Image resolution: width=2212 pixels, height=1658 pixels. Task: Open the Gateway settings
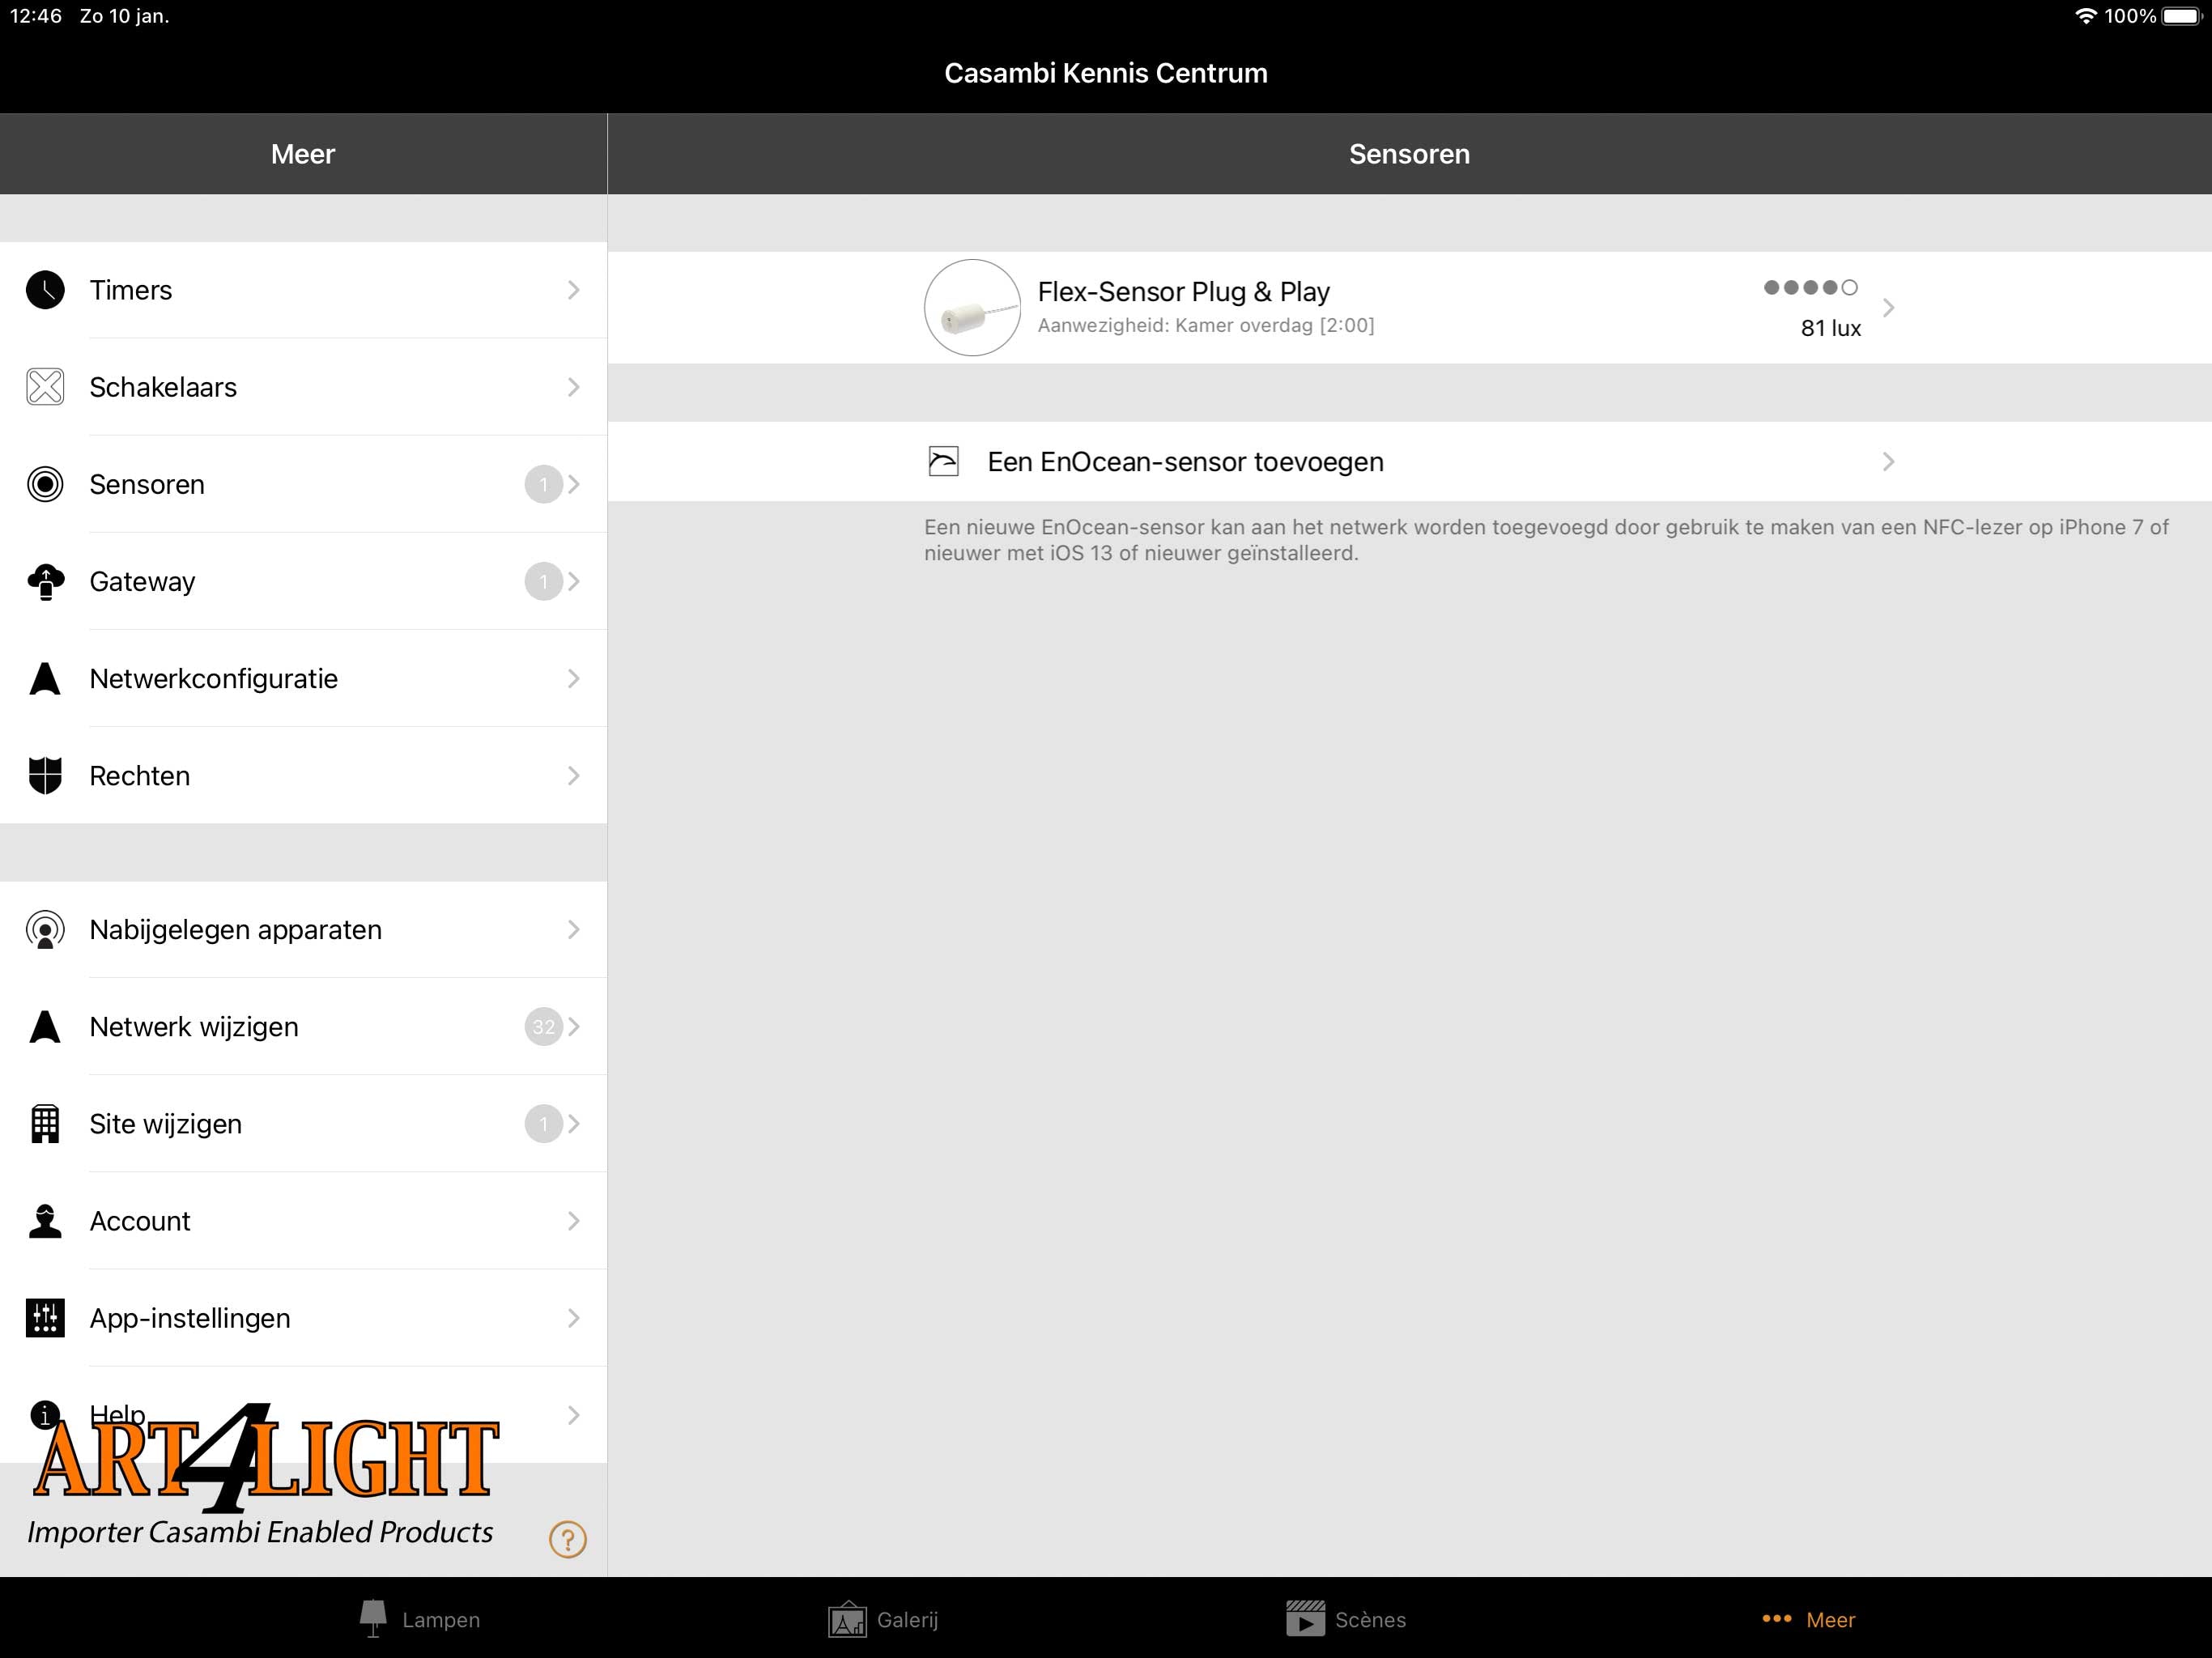(x=303, y=580)
